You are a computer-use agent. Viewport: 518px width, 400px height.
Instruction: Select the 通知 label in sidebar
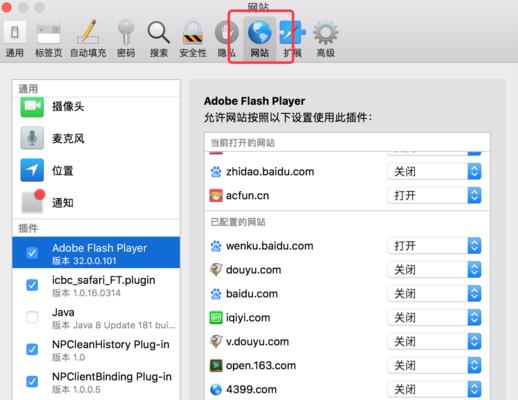coord(63,203)
